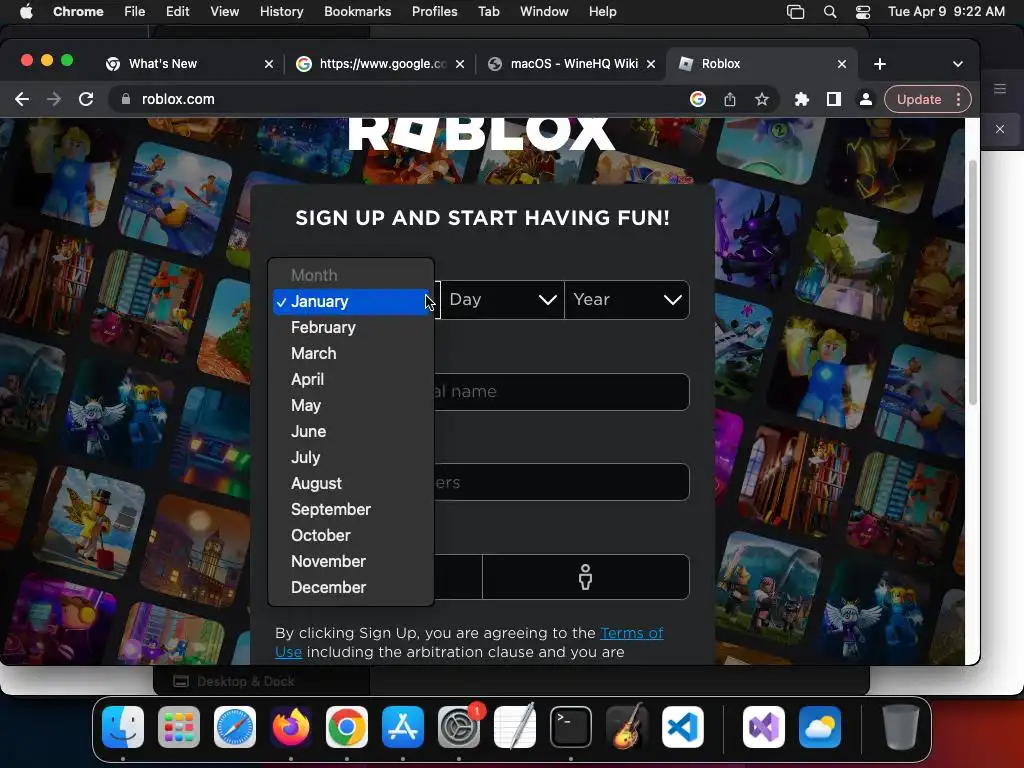Image resolution: width=1024 pixels, height=768 pixels.
Task: Click the browser forward arrow
Action: (54, 99)
